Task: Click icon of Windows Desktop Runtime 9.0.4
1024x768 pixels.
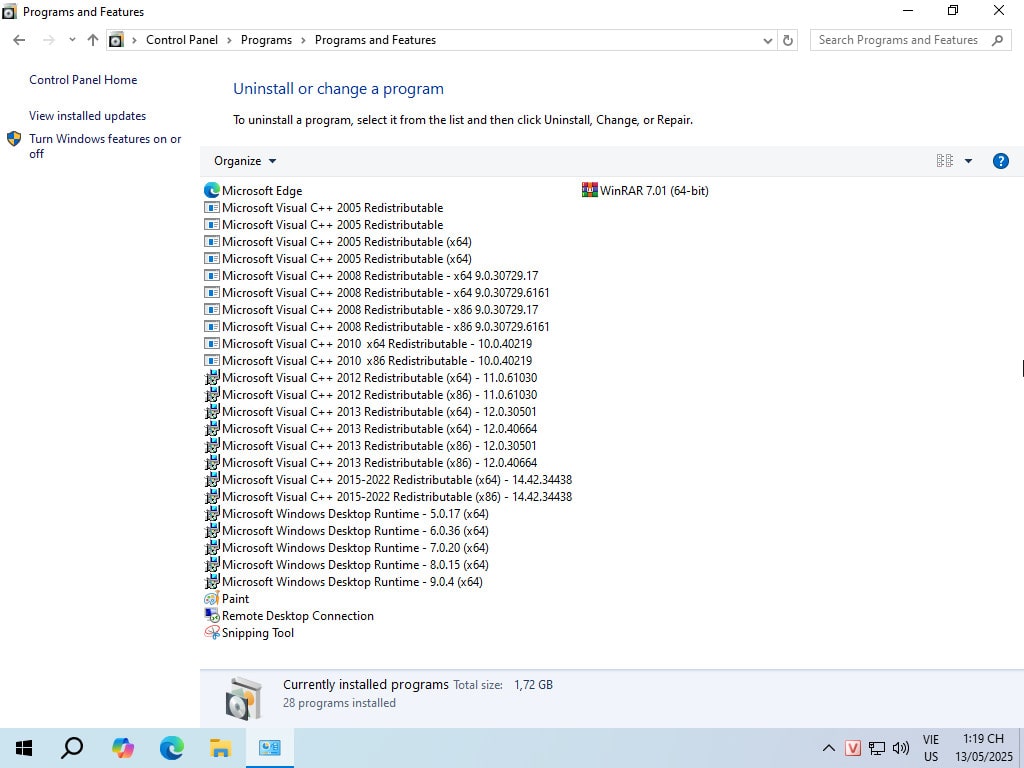Action: click(x=212, y=582)
